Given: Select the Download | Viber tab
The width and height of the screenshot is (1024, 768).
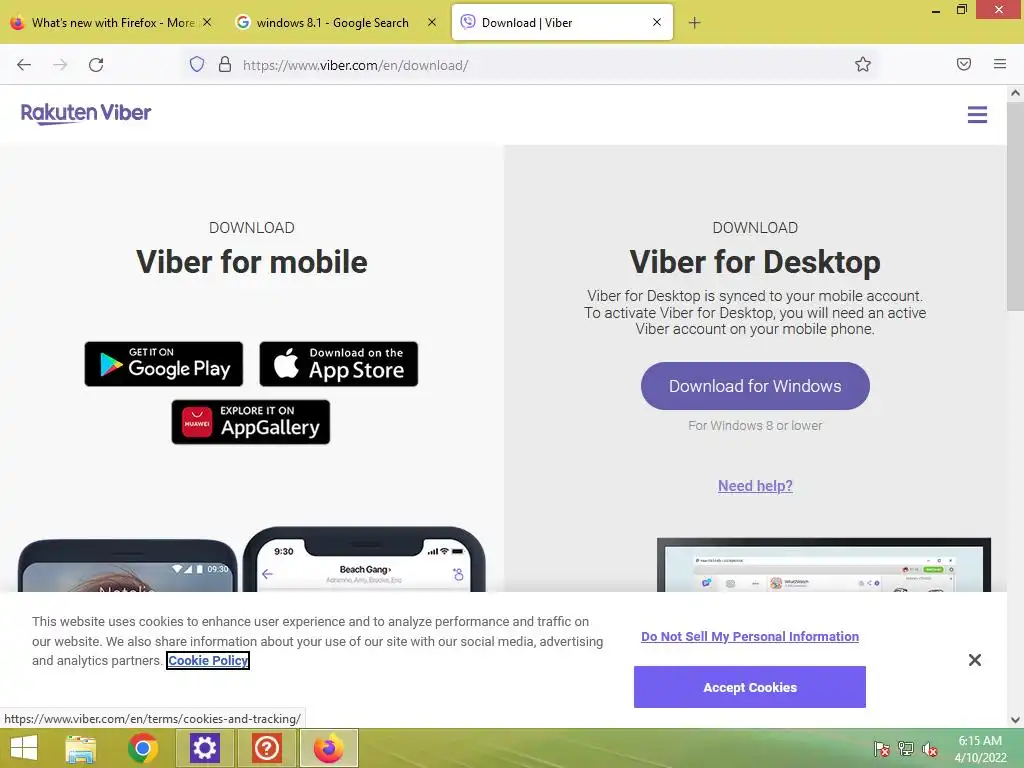Looking at the screenshot, I should (562, 23).
